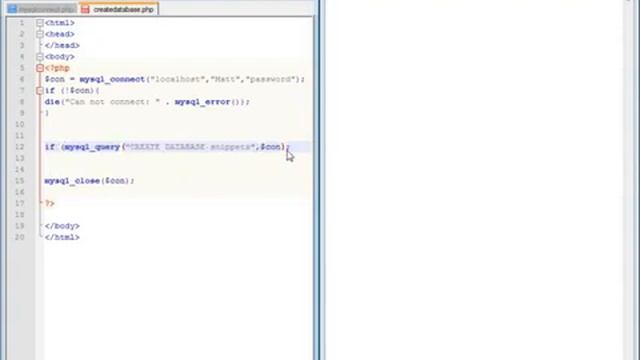
Task: Click the </body> tag on line 19
Action: (62, 226)
